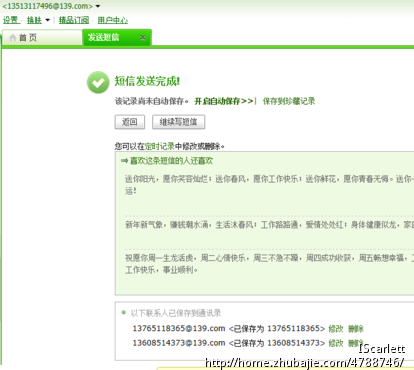Click the home icon on 首页 tab

(x=13, y=37)
